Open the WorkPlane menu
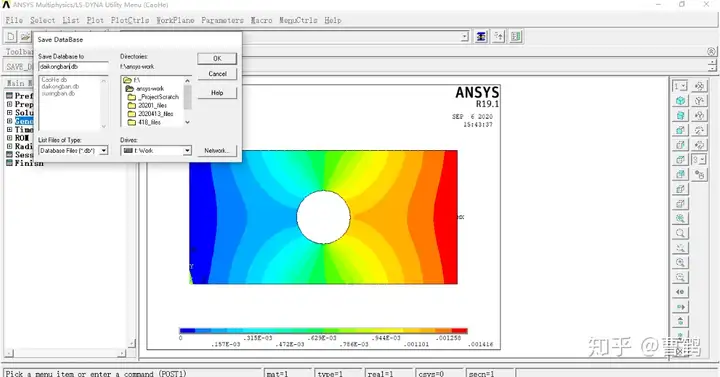 [175, 20]
